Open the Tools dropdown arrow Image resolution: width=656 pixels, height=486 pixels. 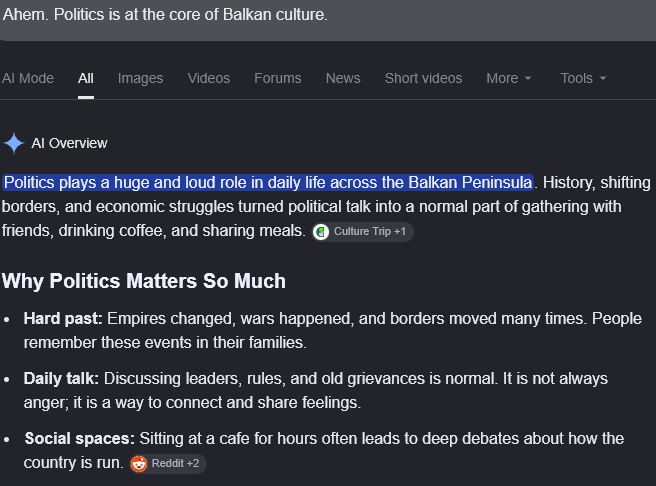[x=603, y=78]
